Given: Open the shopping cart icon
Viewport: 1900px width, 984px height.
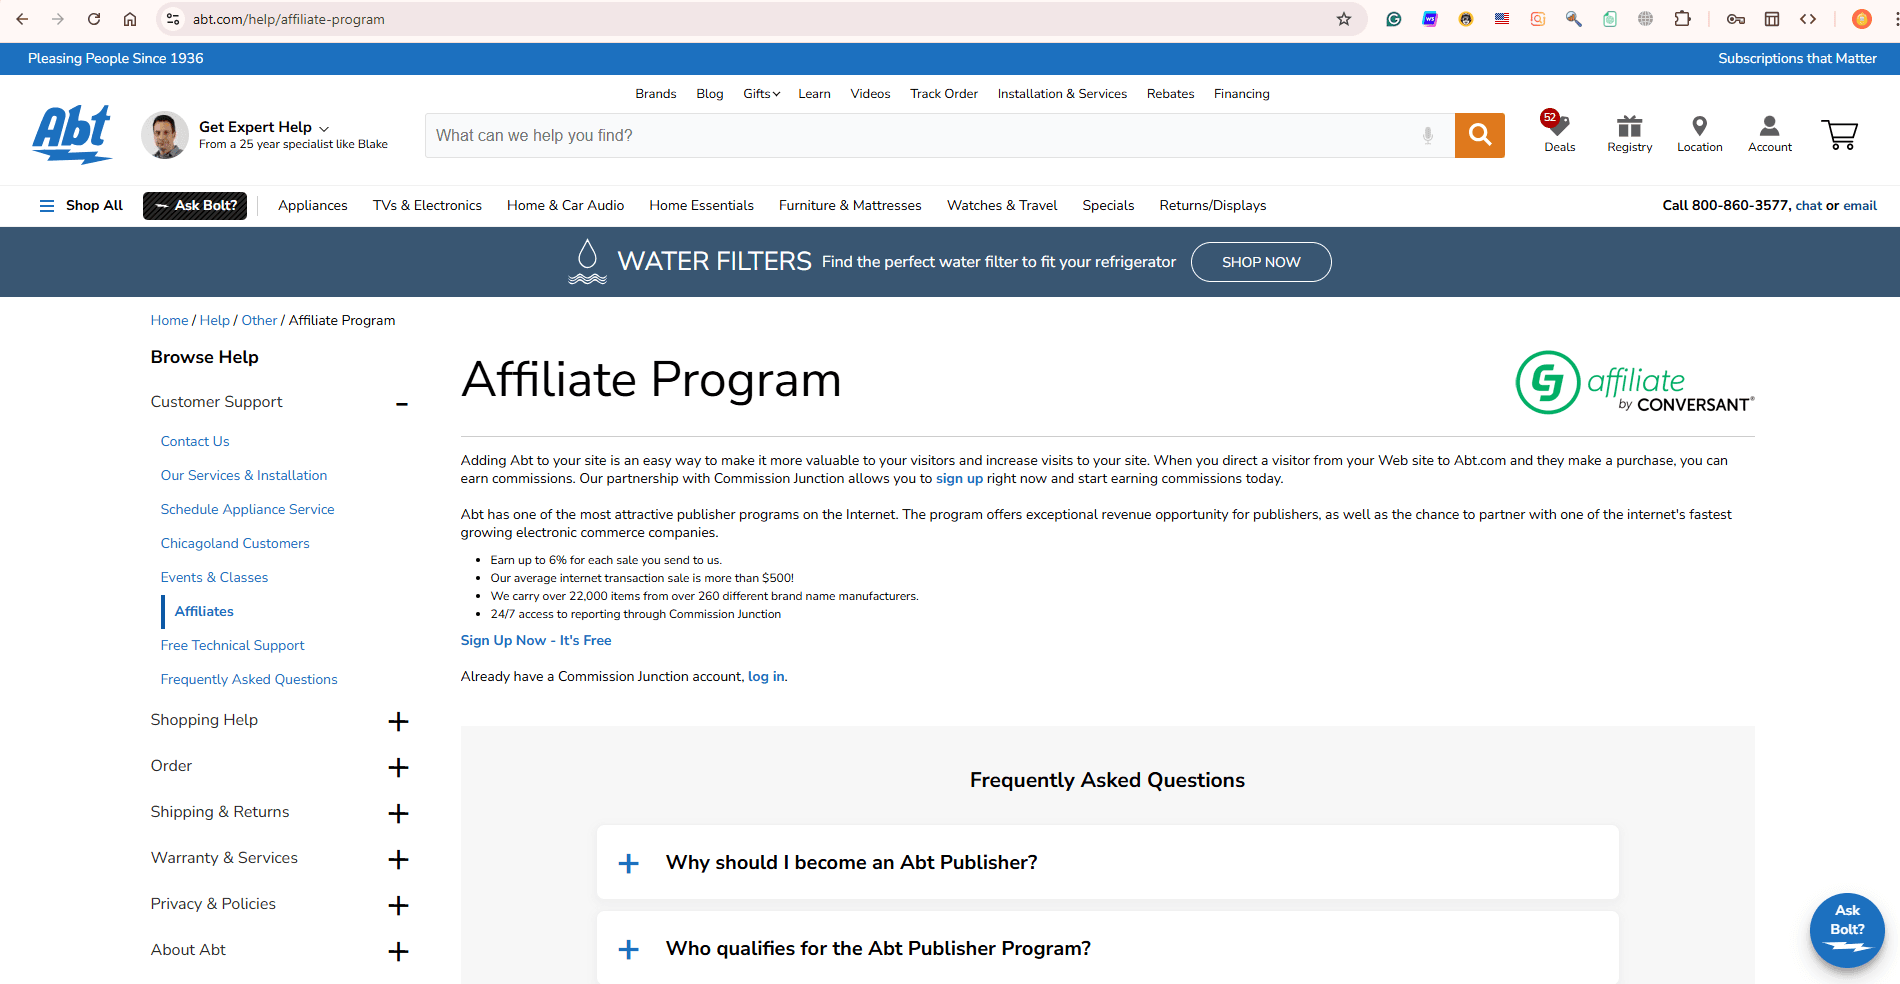Looking at the screenshot, I should pos(1839,134).
